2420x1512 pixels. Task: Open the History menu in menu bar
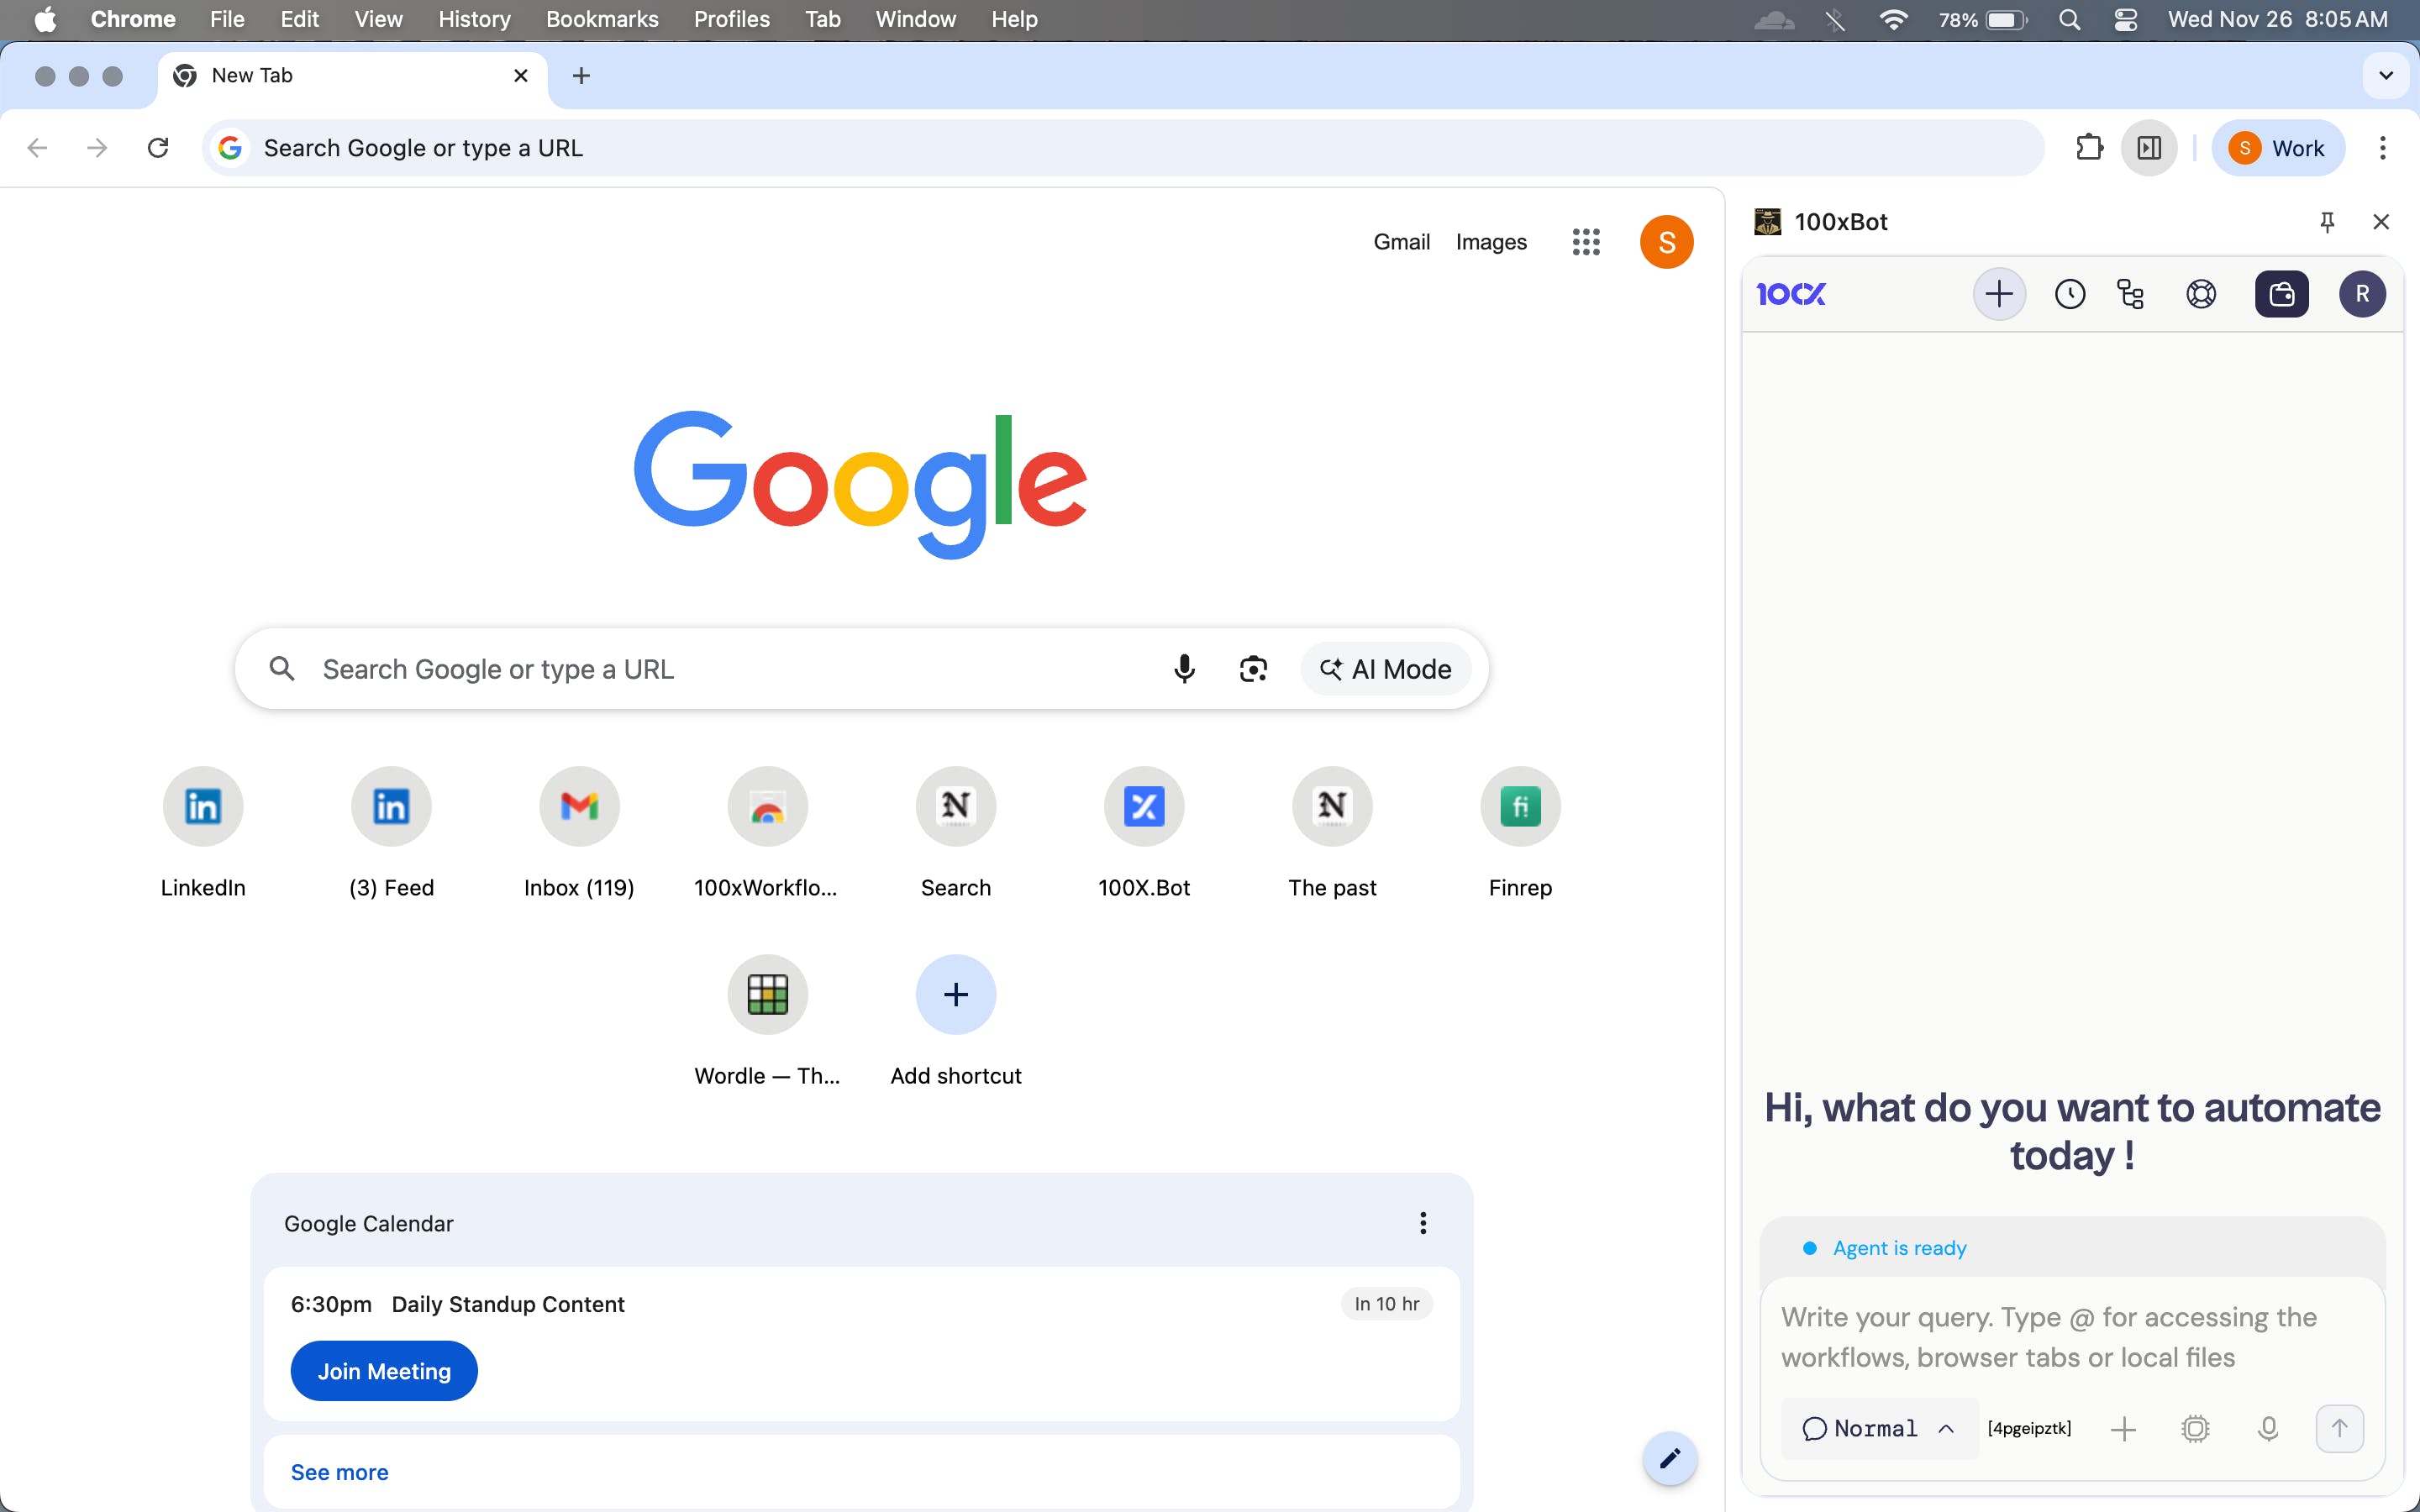tap(474, 19)
